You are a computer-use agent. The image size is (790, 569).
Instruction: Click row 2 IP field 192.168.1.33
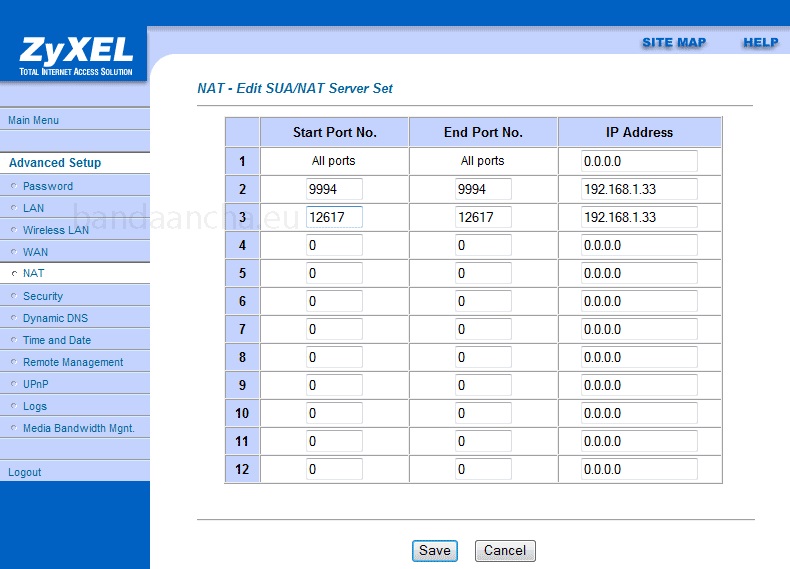(x=639, y=189)
